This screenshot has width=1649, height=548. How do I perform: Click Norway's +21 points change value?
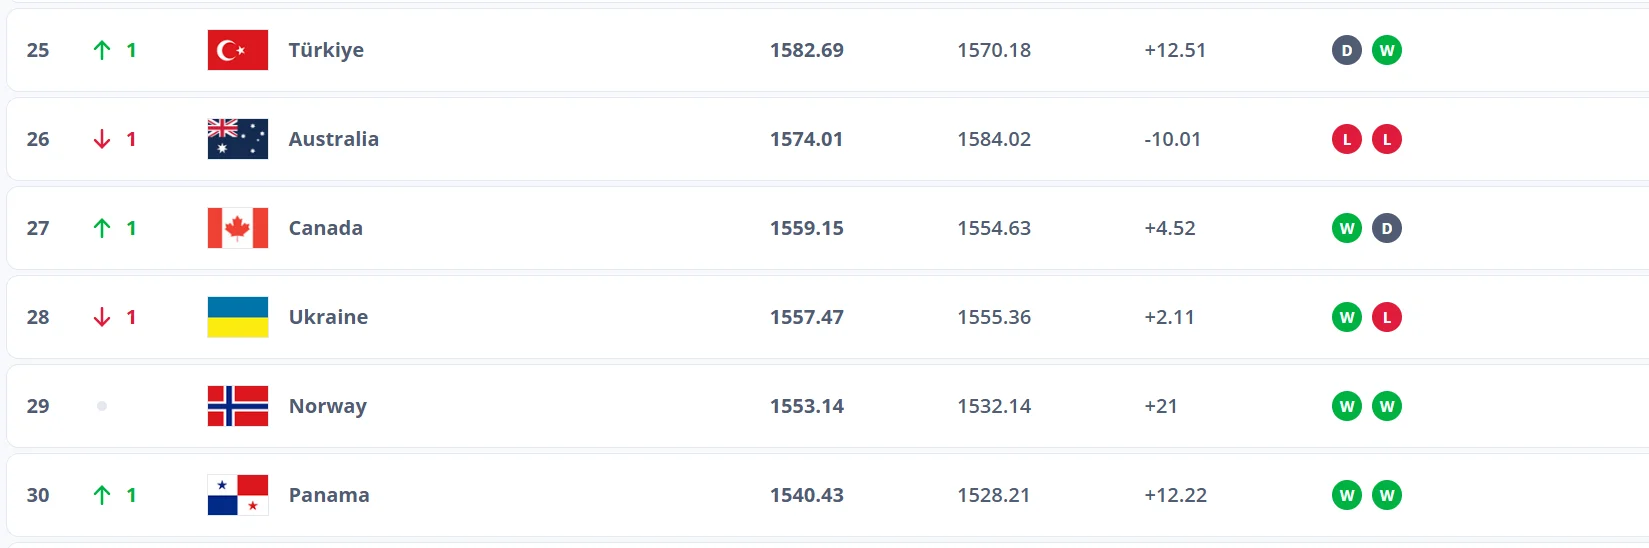click(1160, 406)
